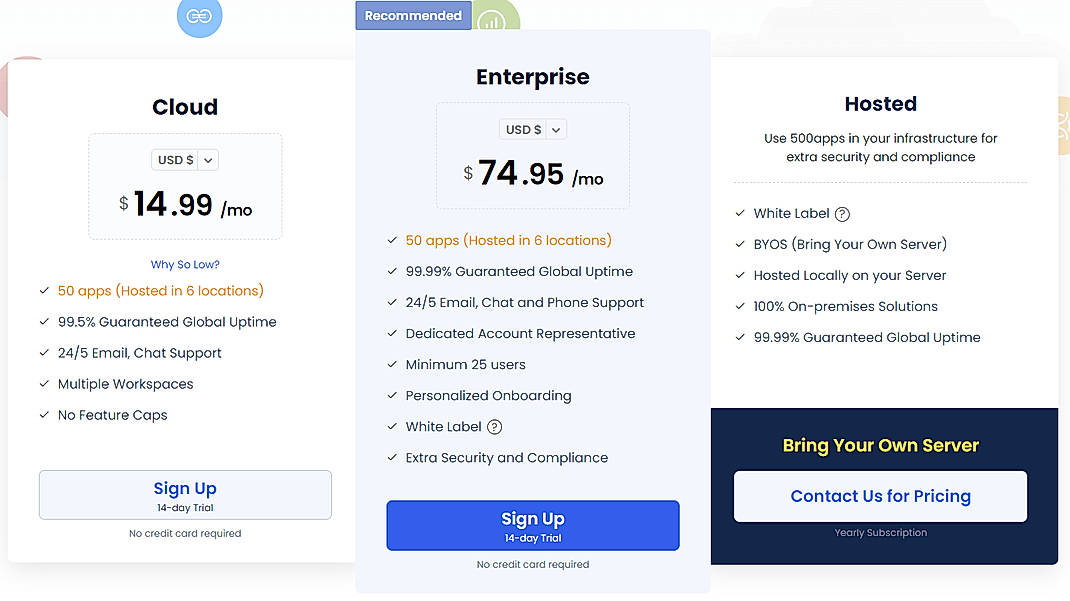Select Contact Us for Pricing
The image size is (1070, 601).
880,496
